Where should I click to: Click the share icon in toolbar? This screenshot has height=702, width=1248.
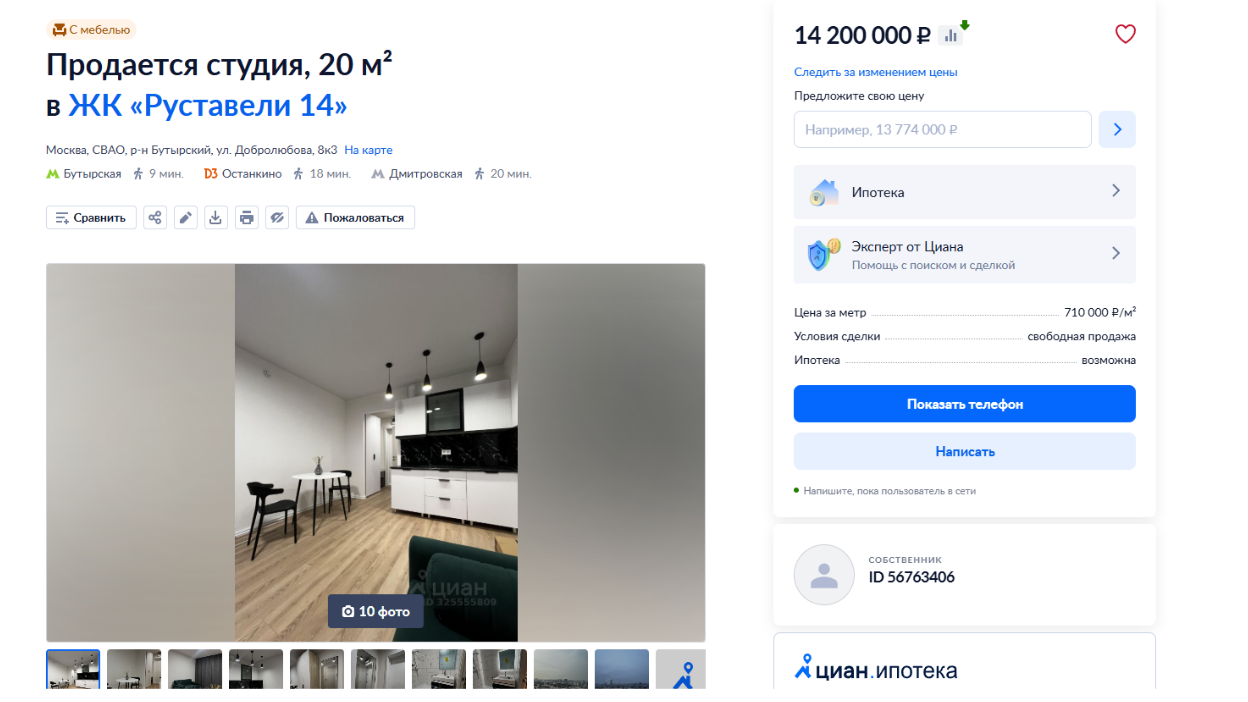(x=155, y=217)
